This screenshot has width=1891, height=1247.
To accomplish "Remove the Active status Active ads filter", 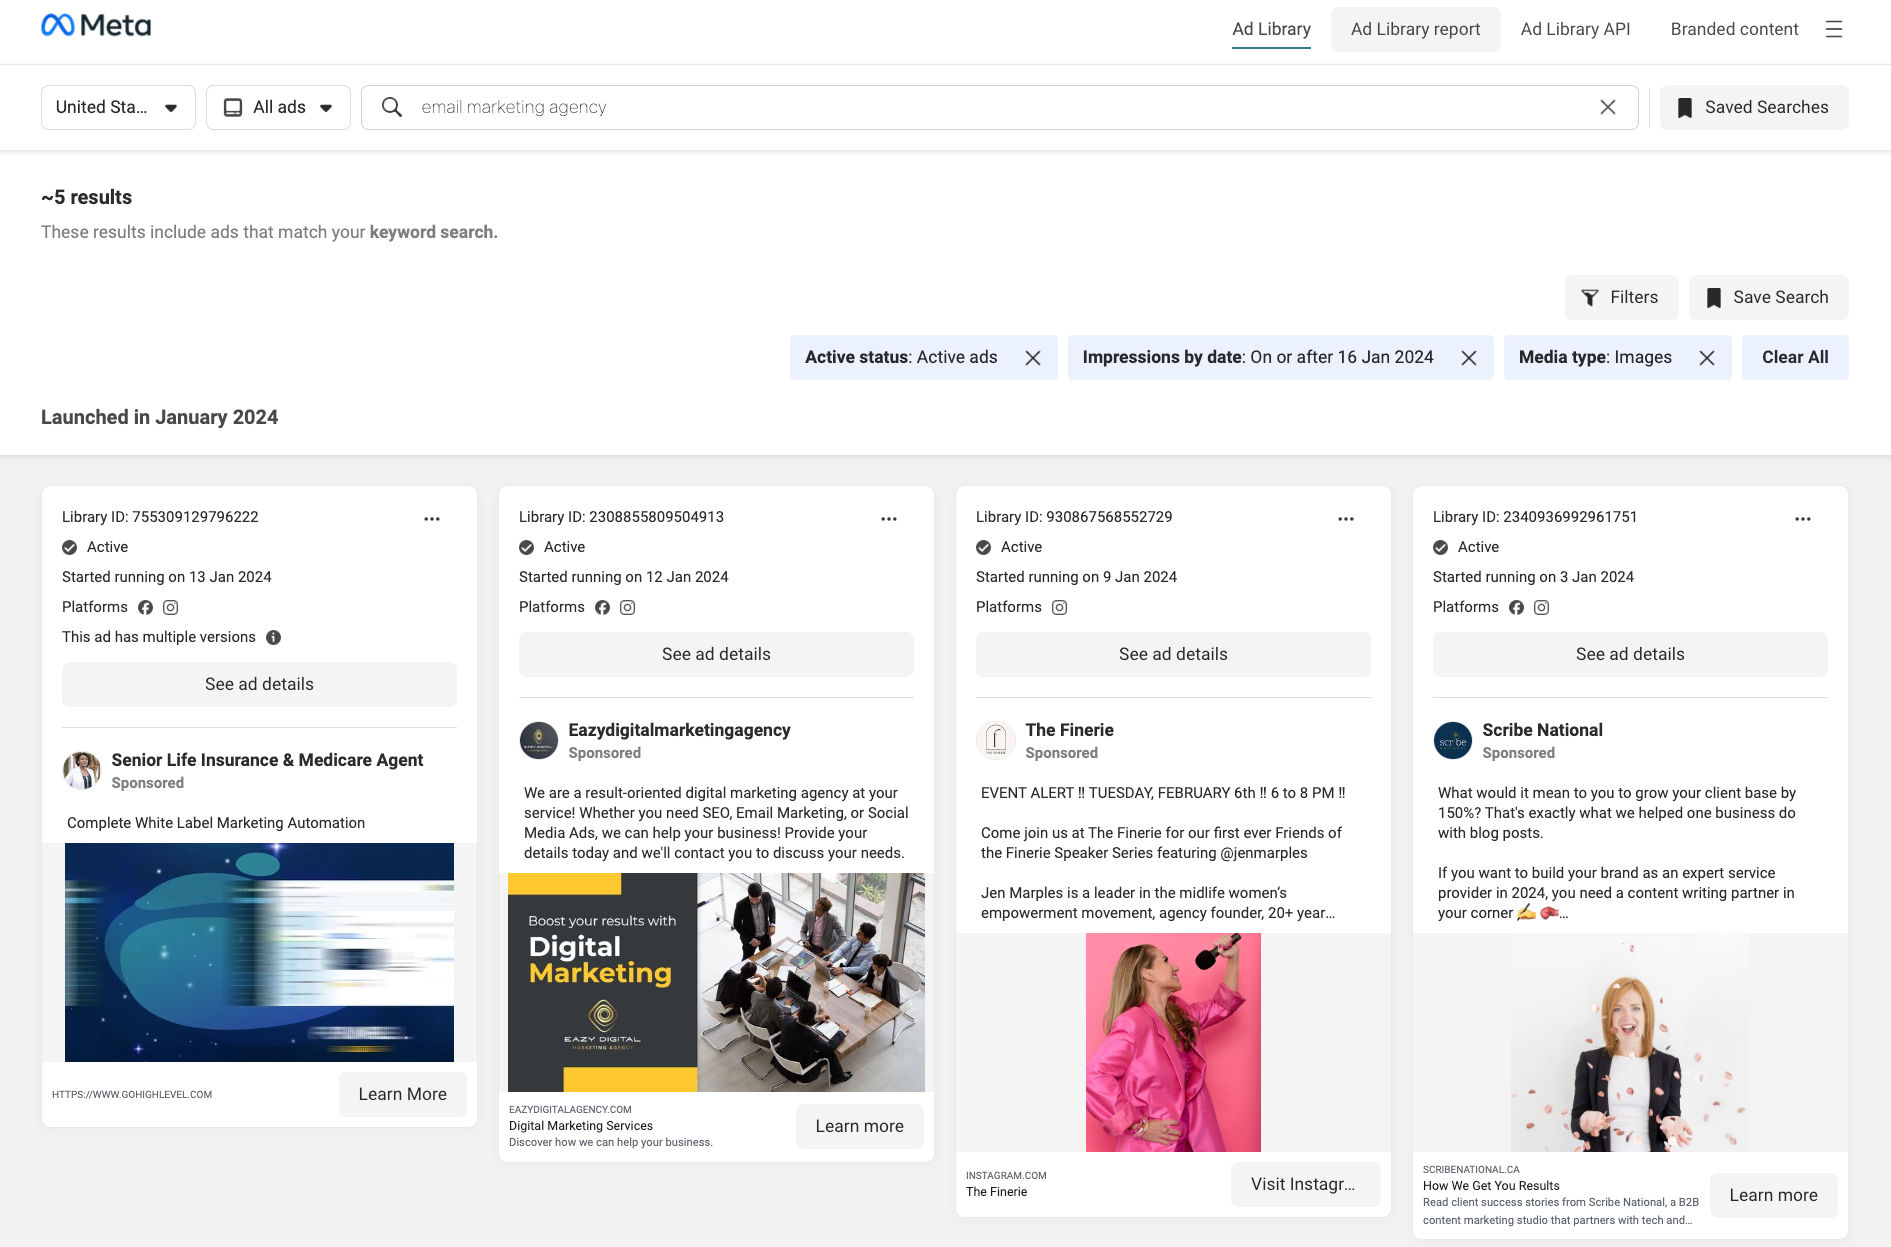I will pos(1035,357).
